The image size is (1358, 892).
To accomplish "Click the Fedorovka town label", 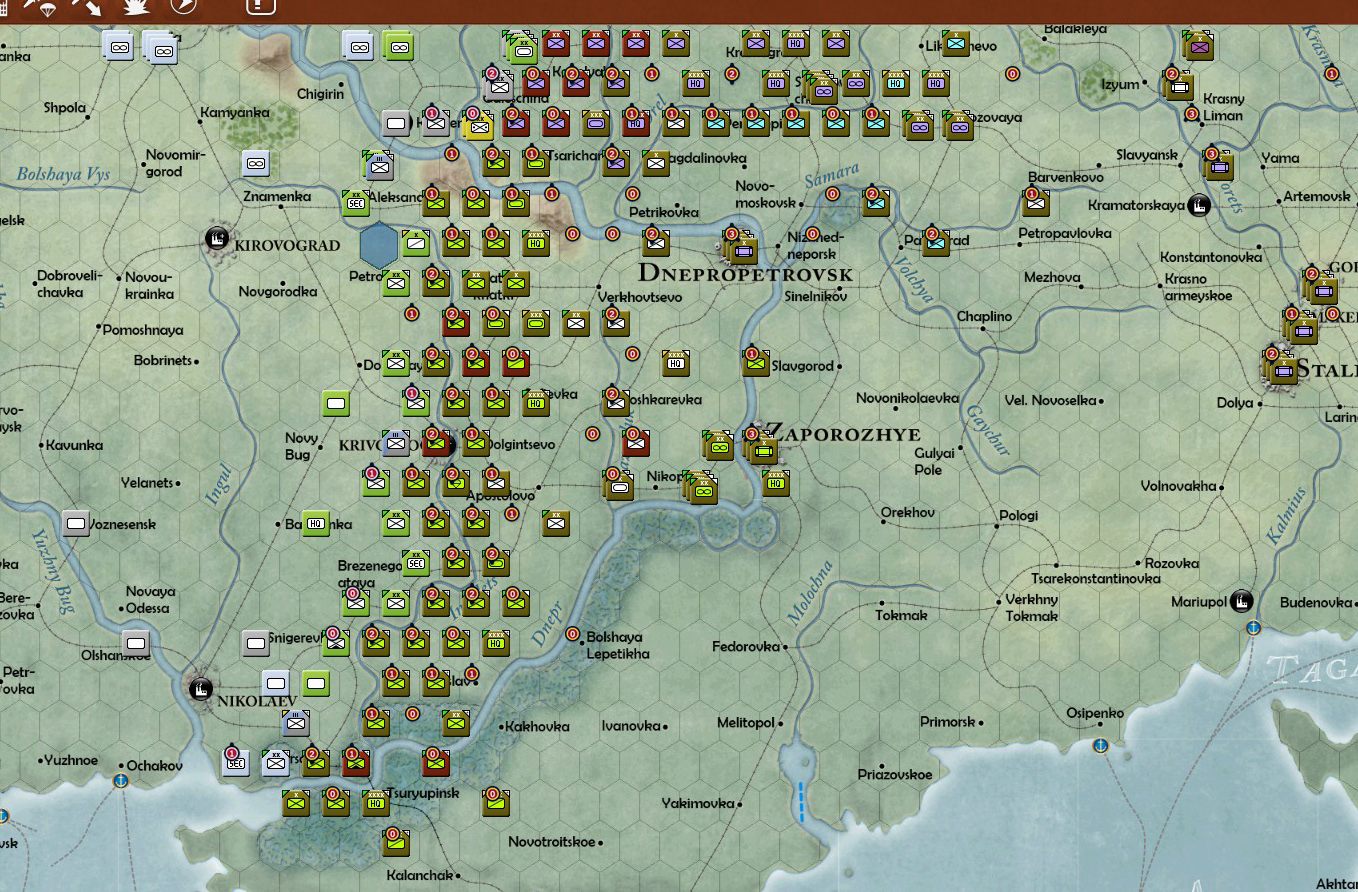I will pos(746,647).
